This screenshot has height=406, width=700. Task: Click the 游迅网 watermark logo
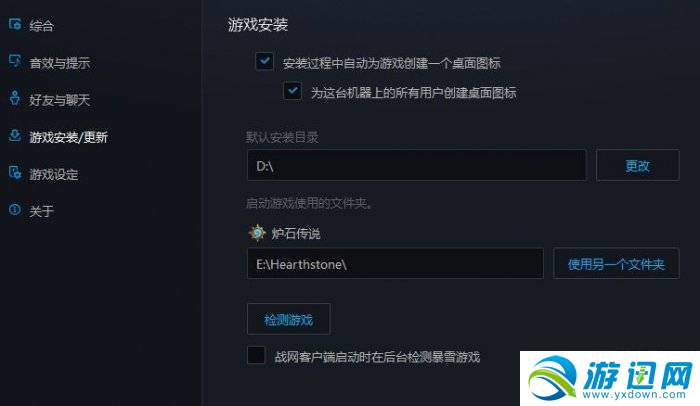pyautogui.click(x=610, y=378)
